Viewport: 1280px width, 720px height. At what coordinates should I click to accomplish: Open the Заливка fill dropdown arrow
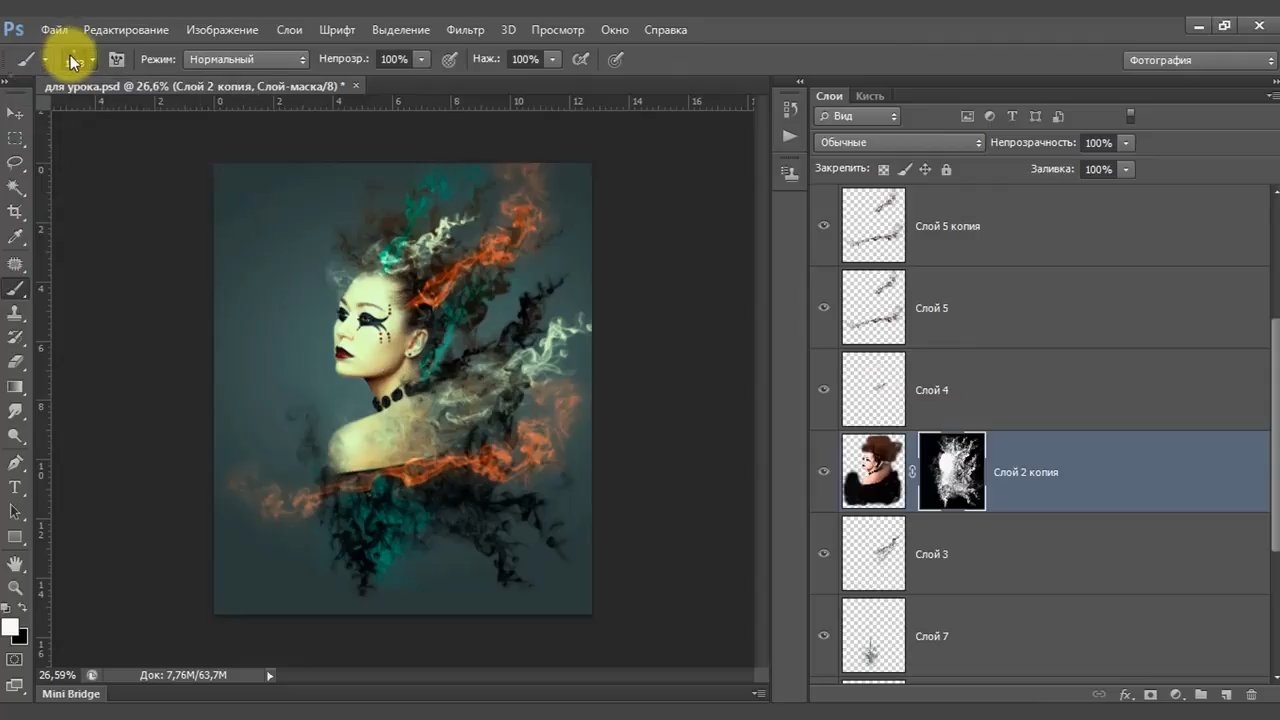point(1126,170)
